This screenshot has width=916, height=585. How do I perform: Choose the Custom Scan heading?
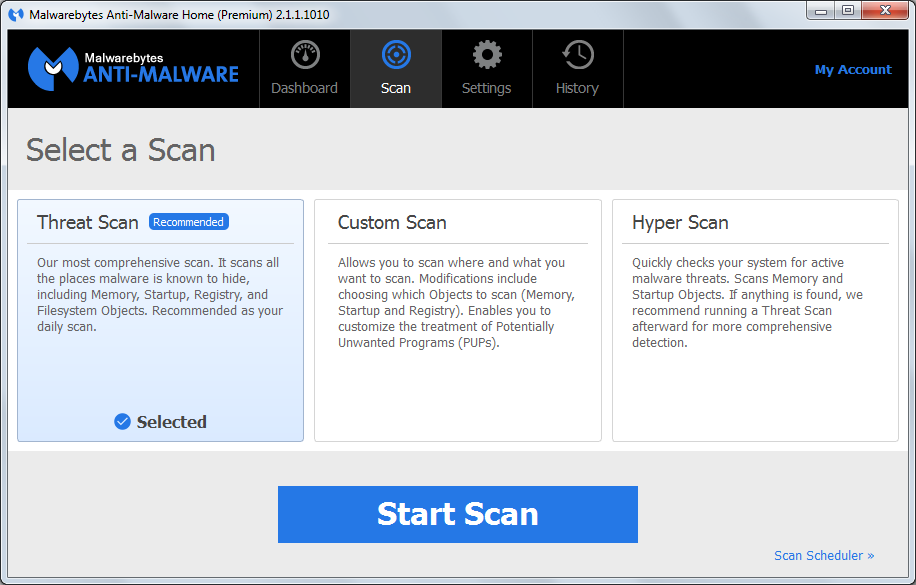392,223
